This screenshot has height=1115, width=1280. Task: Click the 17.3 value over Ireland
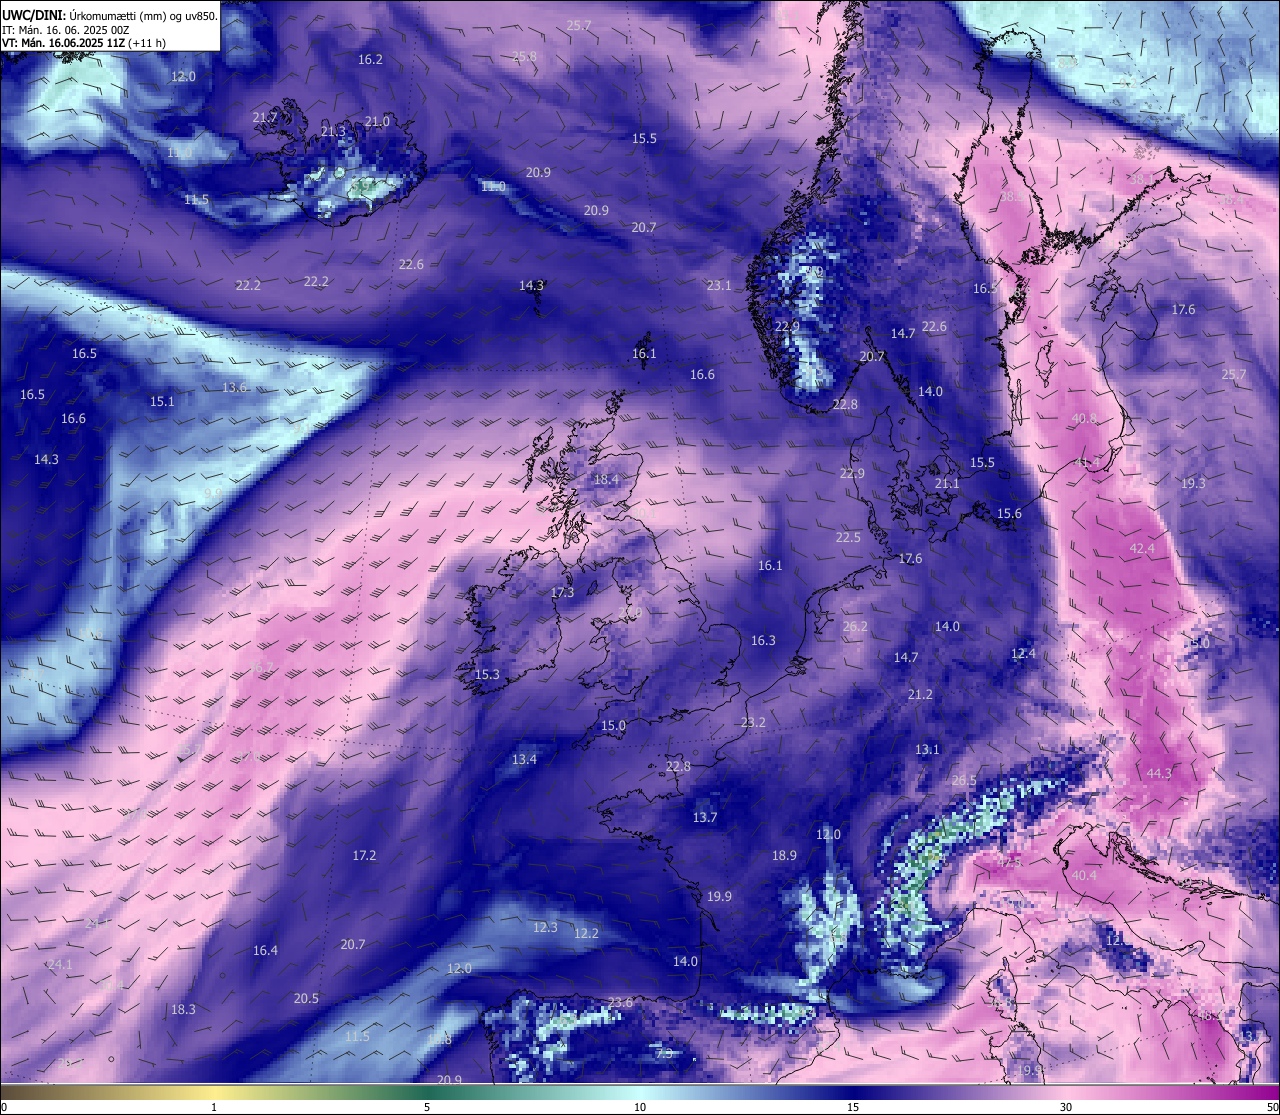(x=562, y=593)
